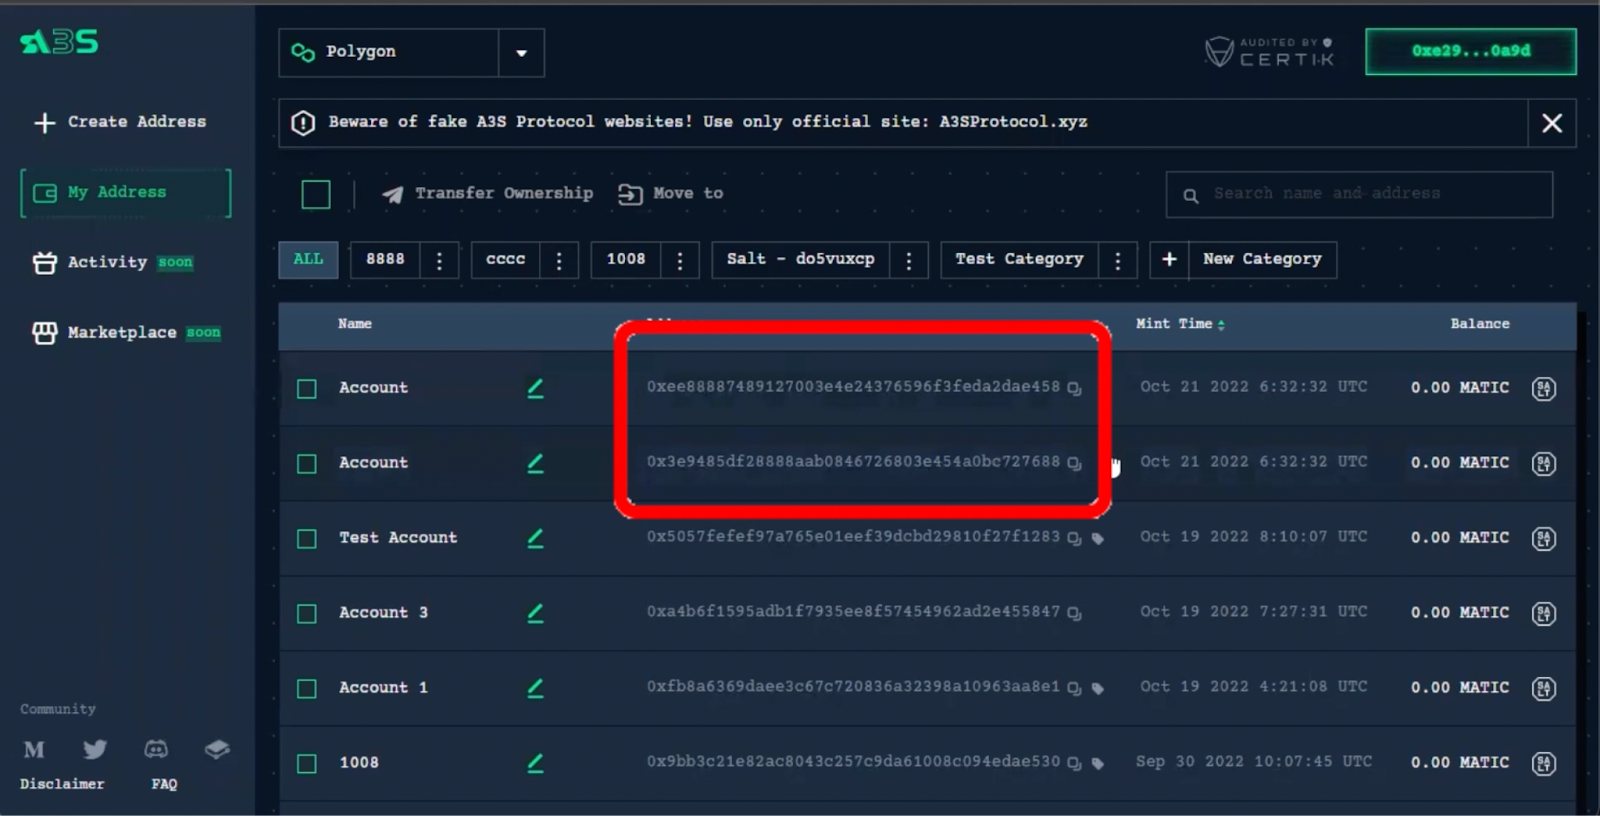
Task: Click the tag icon on Test Account row
Action: [x=1098, y=538]
